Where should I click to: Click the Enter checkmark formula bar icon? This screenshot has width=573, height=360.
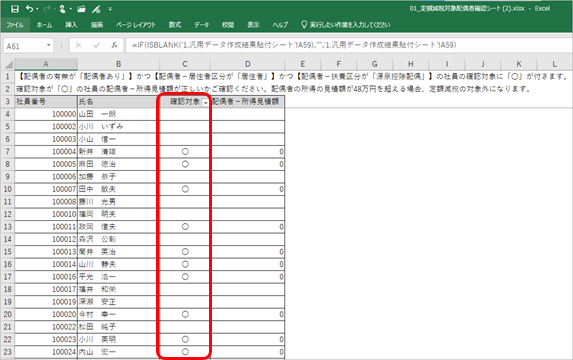click(96, 46)
